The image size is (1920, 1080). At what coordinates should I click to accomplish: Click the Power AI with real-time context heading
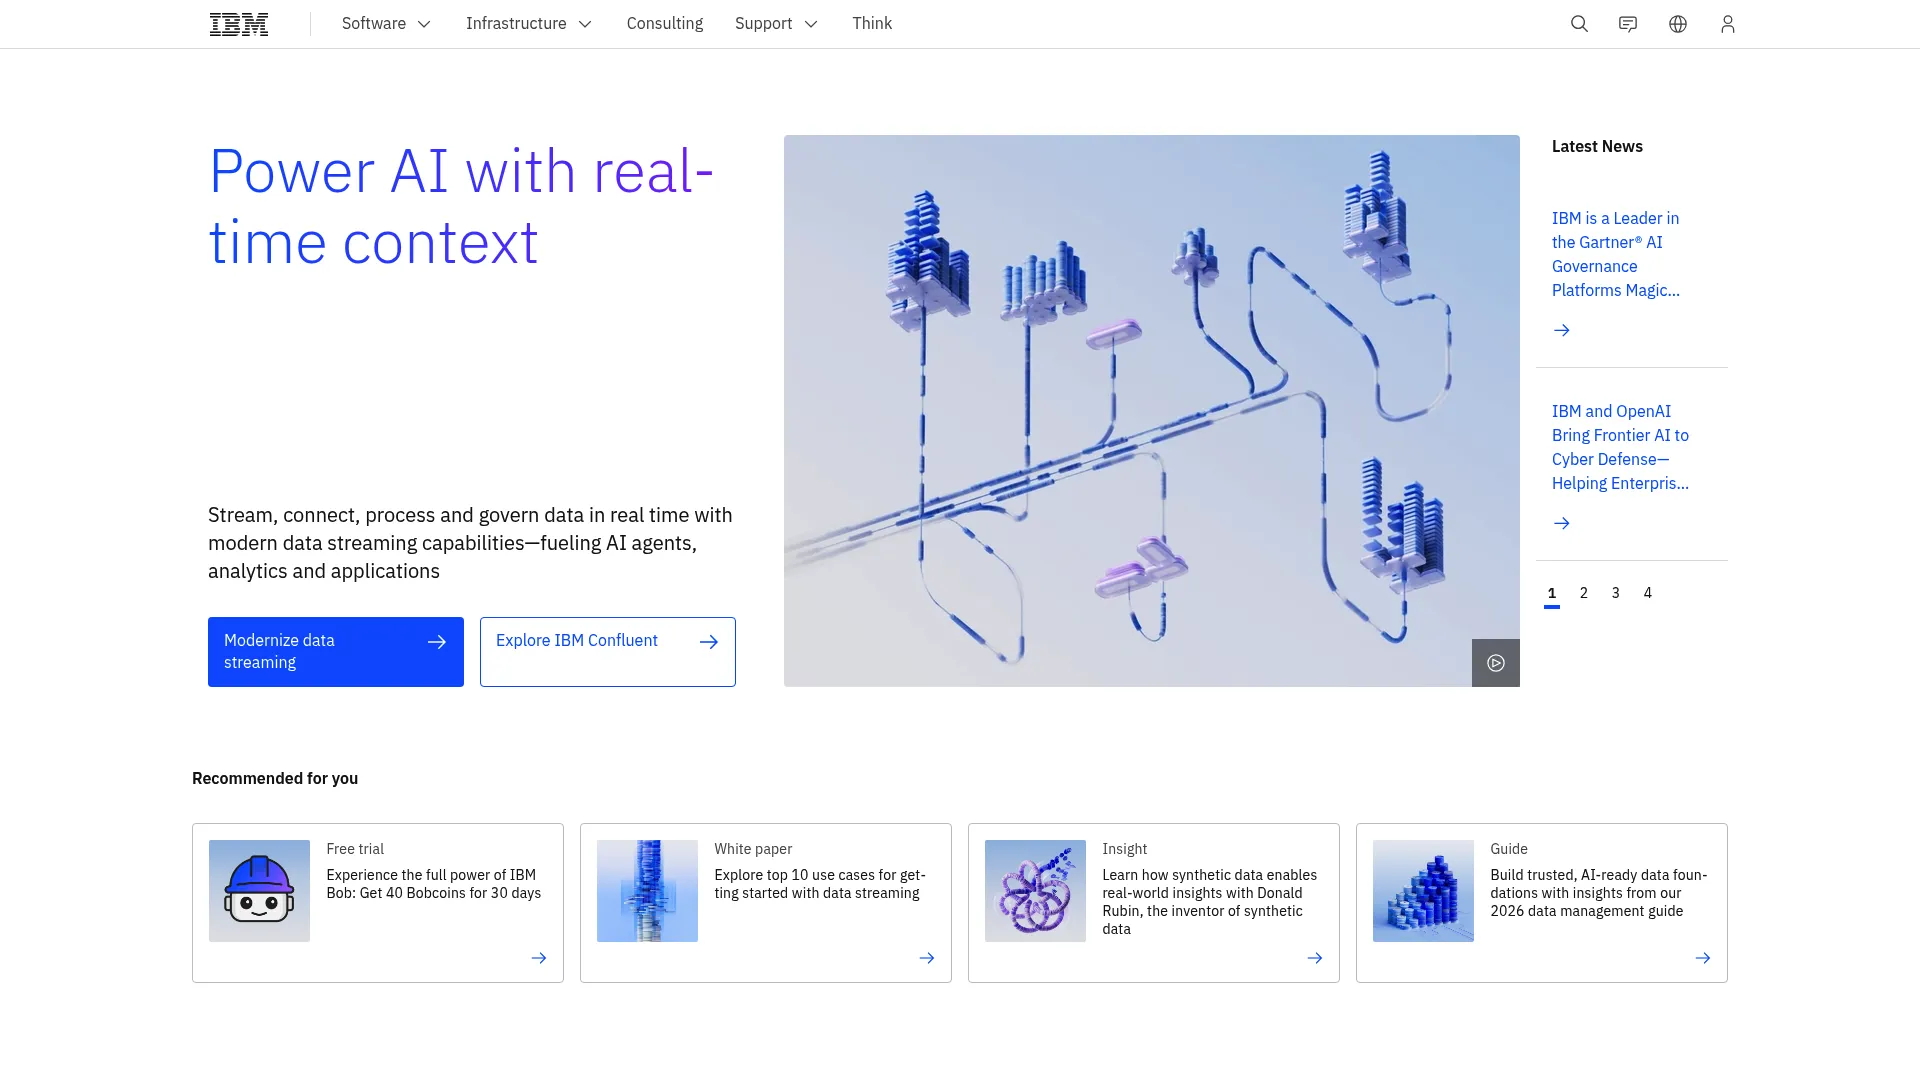(461, 207)
